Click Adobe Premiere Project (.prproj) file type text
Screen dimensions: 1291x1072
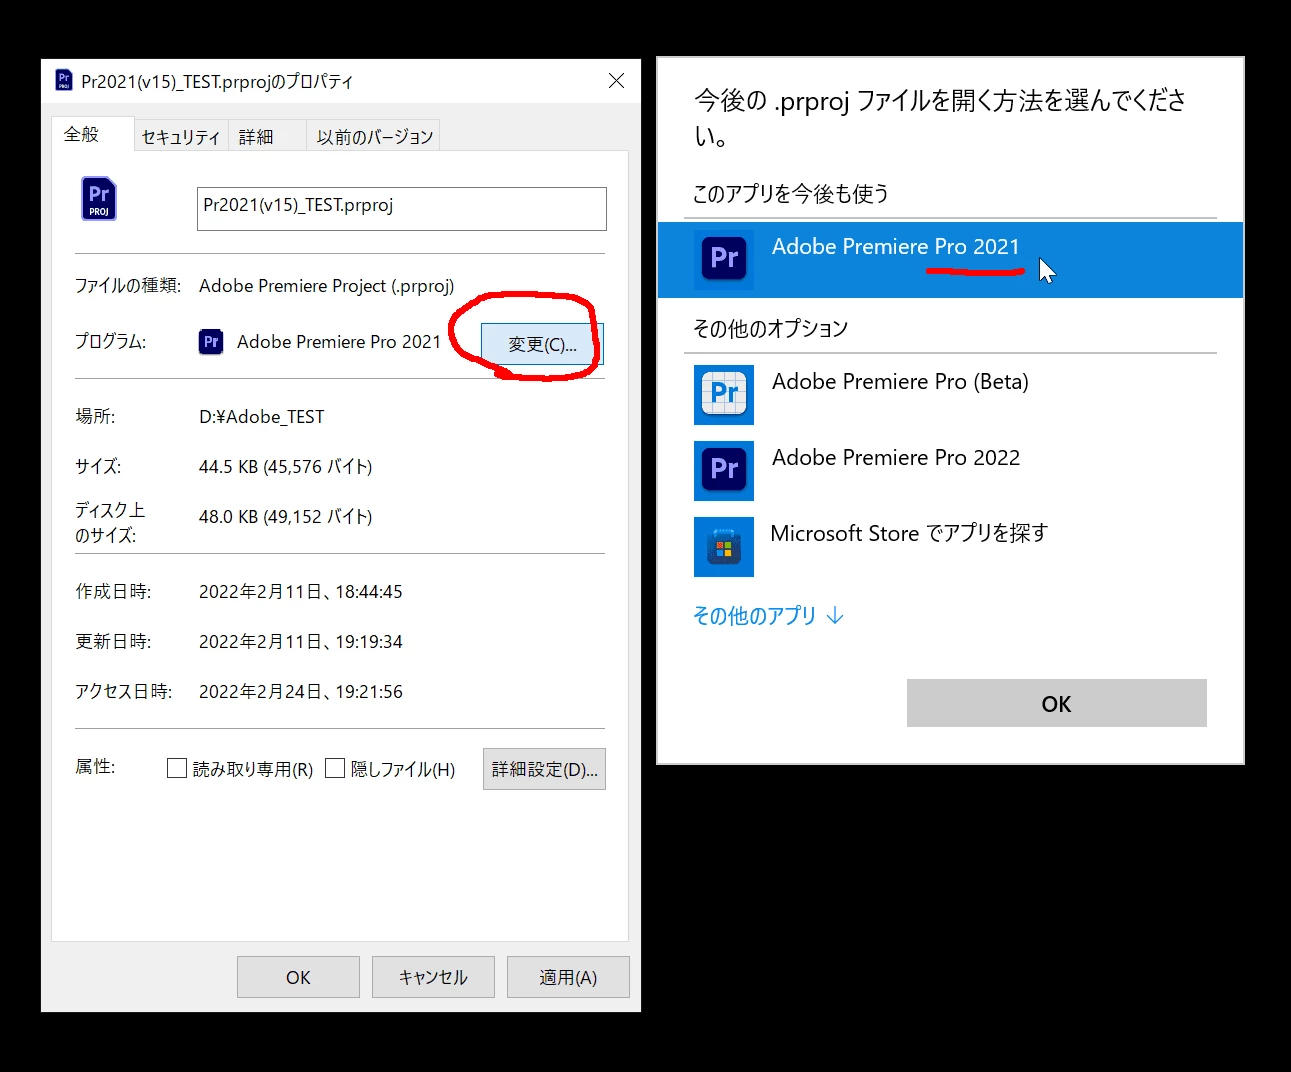coord(327,286)
